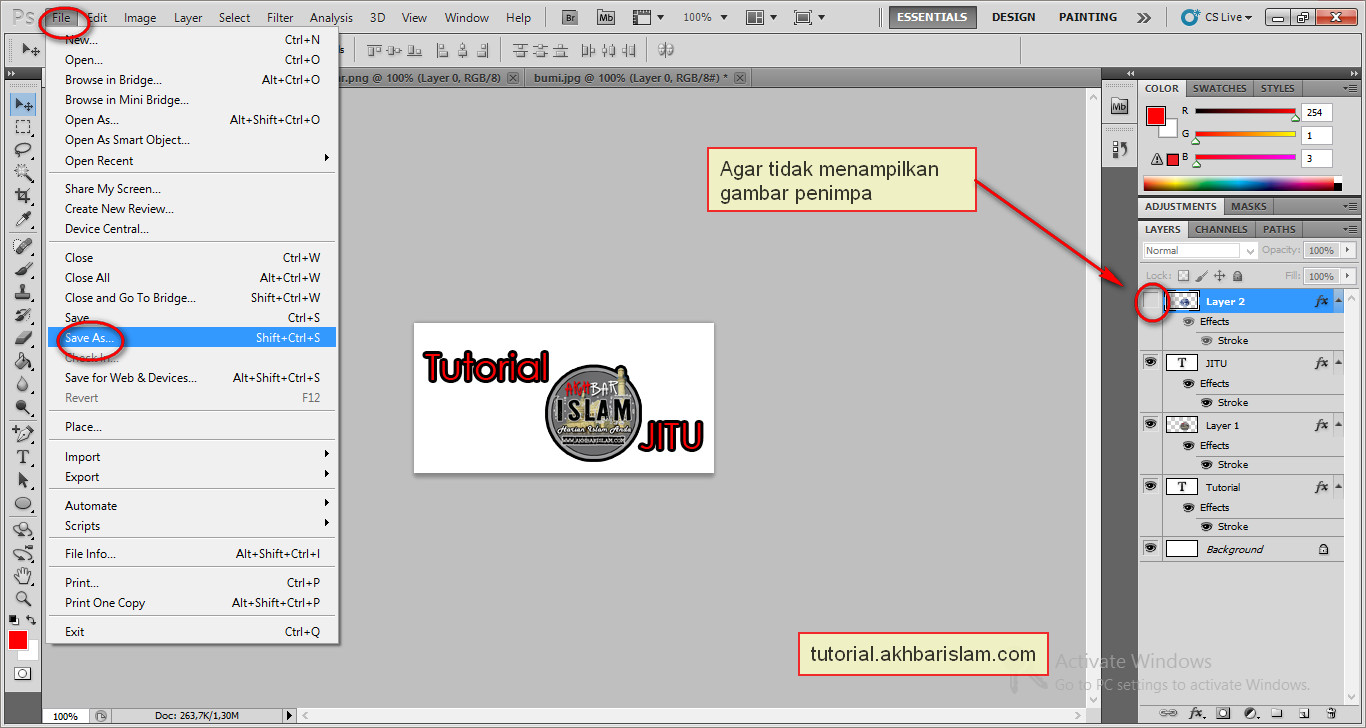Toggle Lock transparent pixels option
Screen dimensions: 1366x728
[1184, 276]
